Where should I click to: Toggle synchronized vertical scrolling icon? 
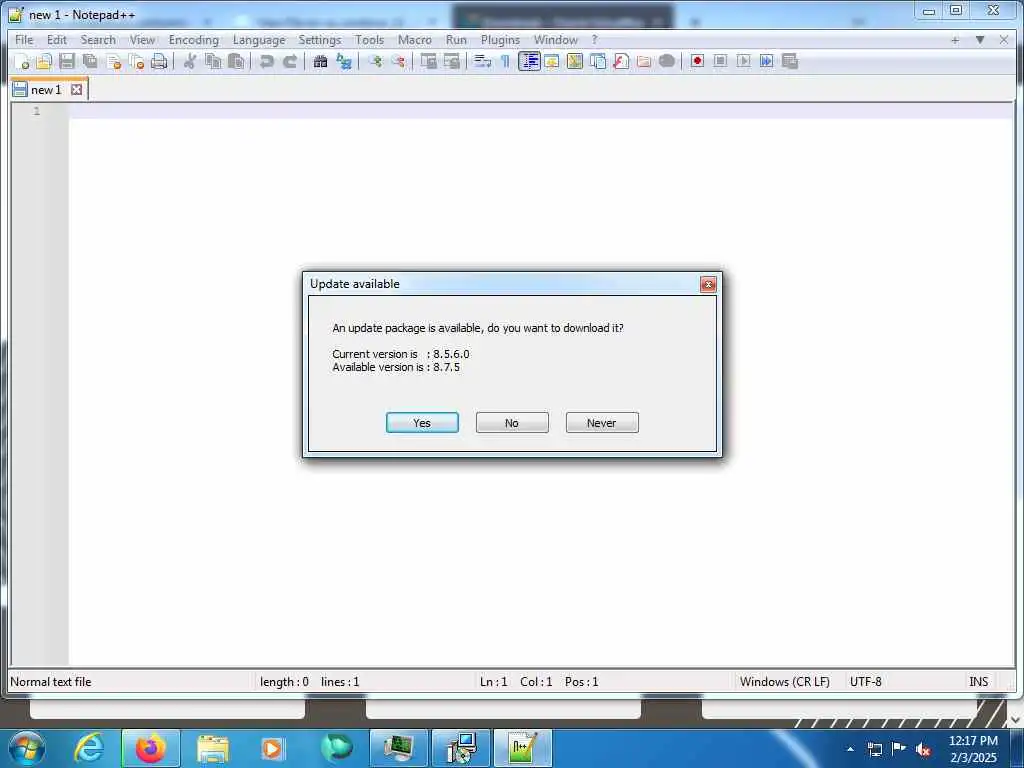(x=428, y=61)
